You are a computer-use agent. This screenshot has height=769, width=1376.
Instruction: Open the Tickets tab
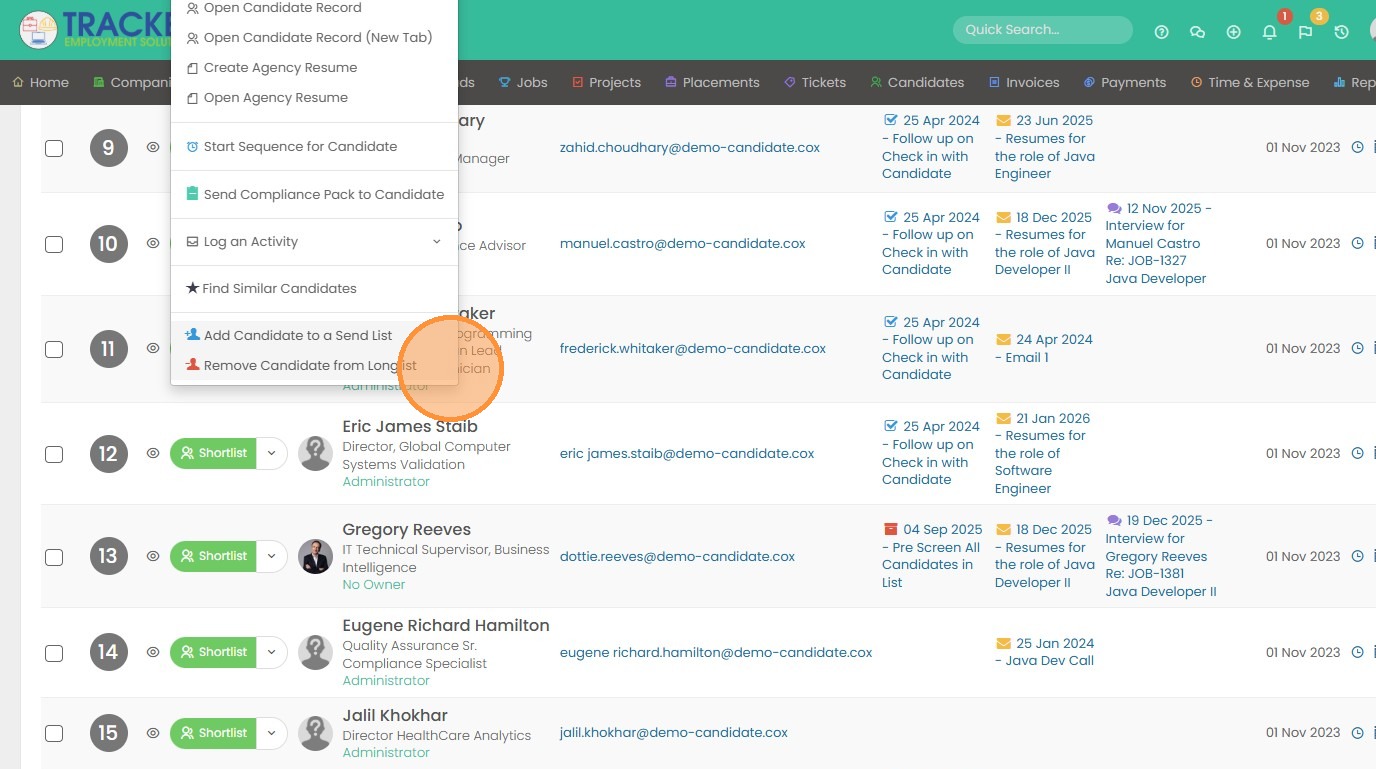pos(815,83)
